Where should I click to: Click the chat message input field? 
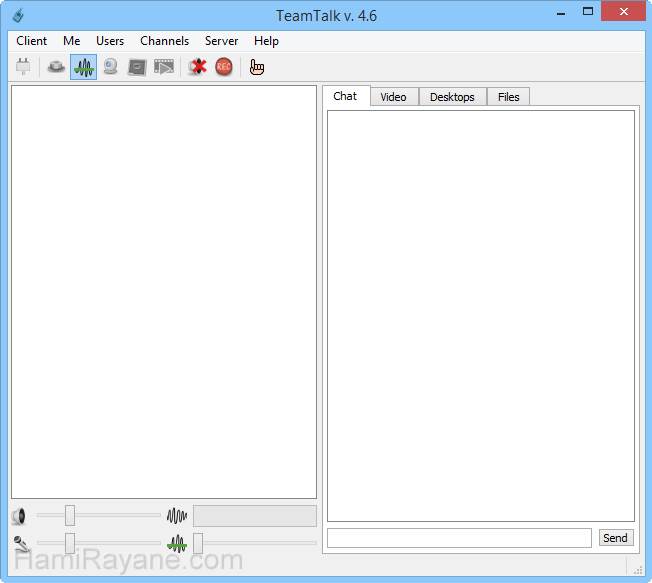[x=459, y=538]
